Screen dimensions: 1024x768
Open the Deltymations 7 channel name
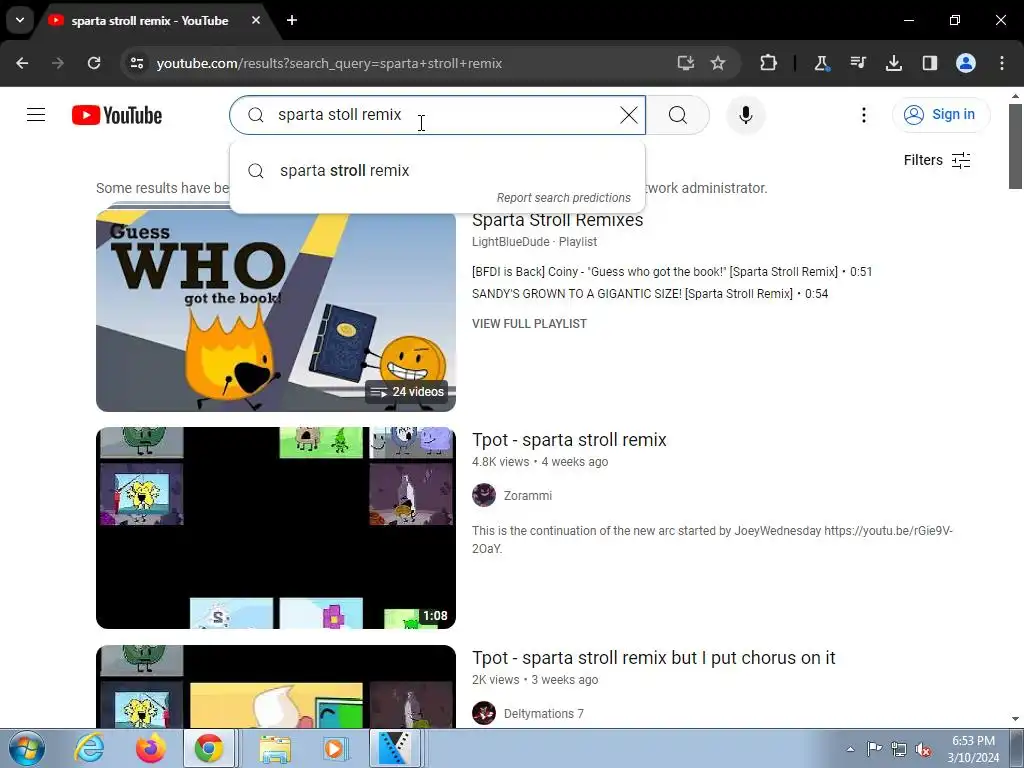(x=543, y=714)
